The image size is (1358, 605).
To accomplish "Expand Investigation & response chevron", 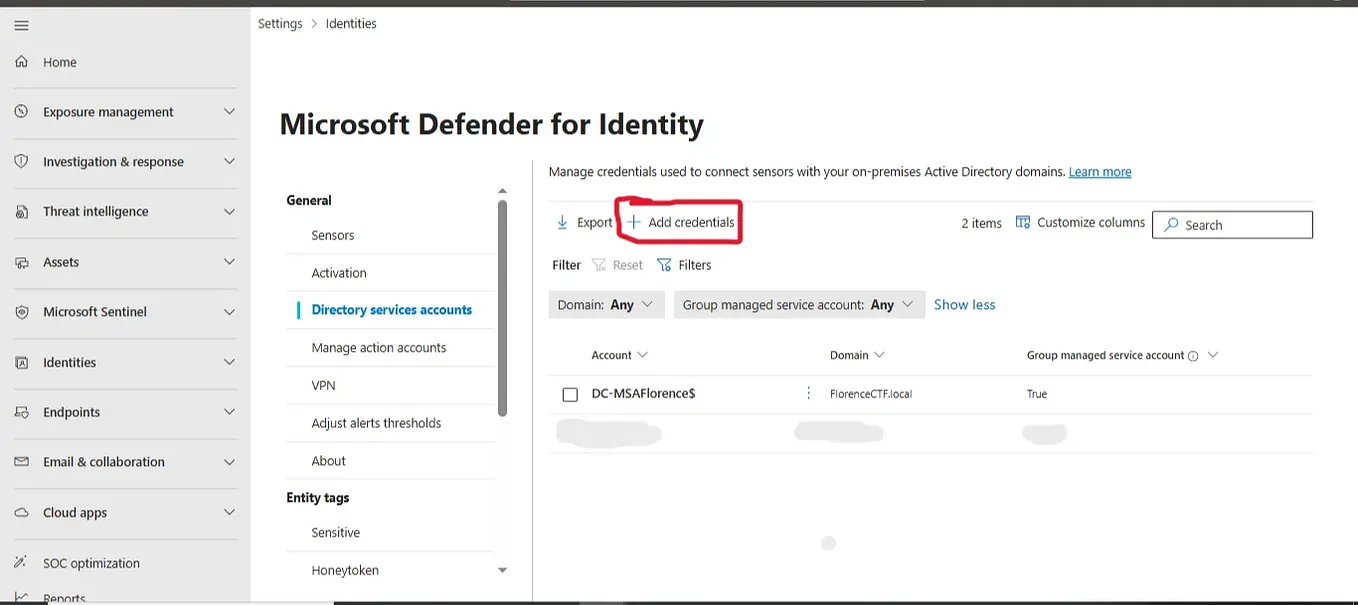I will coord(229,161).
